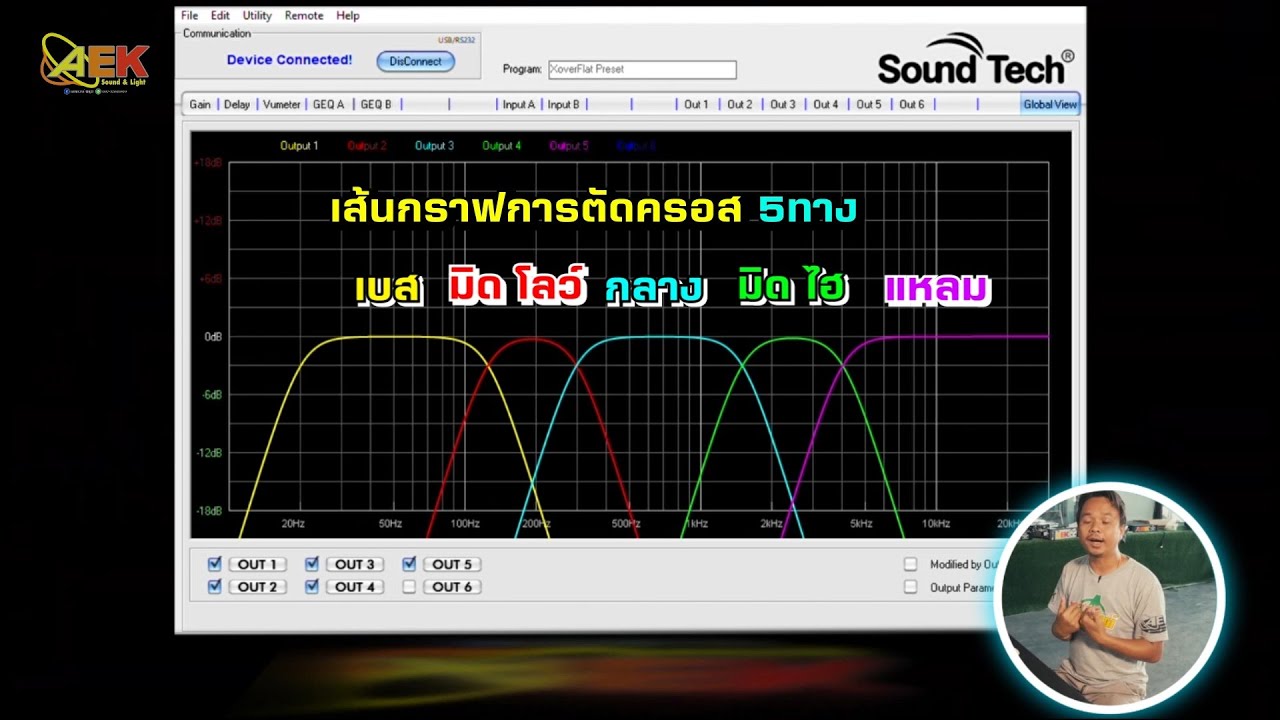Open the Utility menu
The image size is (1280, 720).
coord(257,16)
